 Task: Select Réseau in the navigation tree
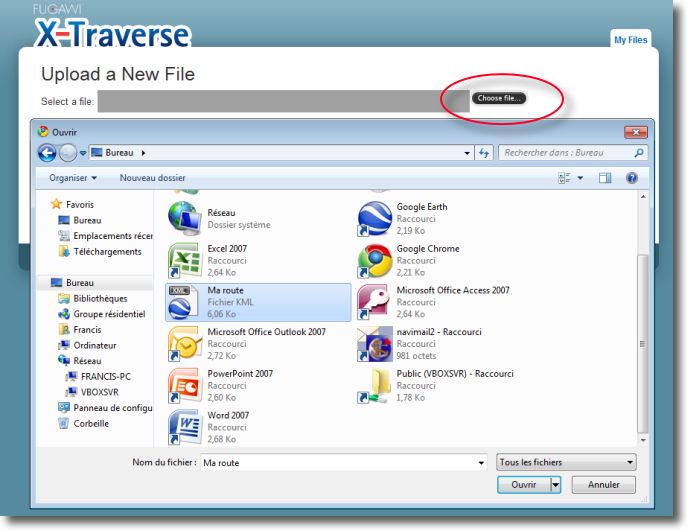click(80, 361)
